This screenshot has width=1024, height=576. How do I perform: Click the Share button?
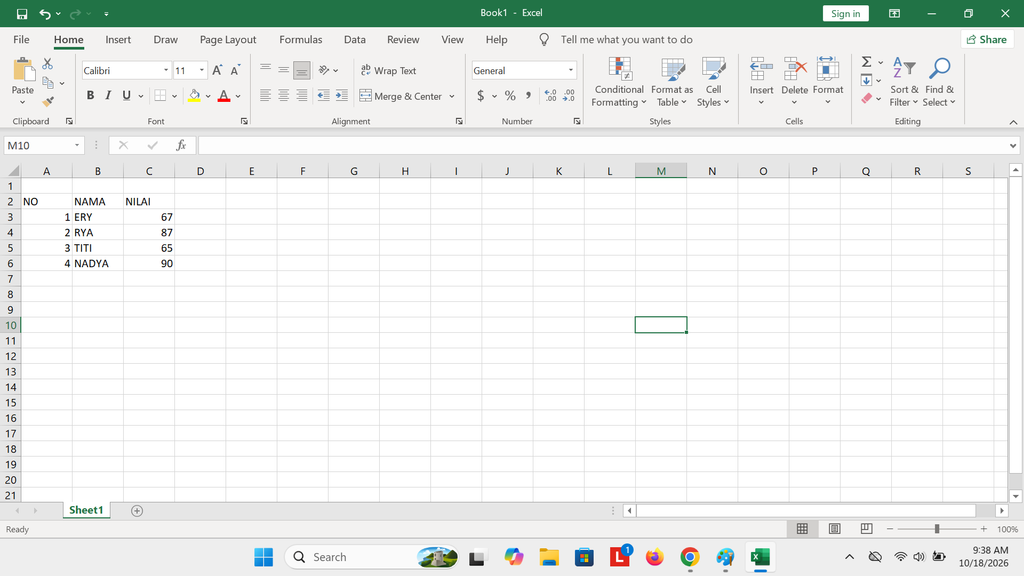[x=986, y=39]
